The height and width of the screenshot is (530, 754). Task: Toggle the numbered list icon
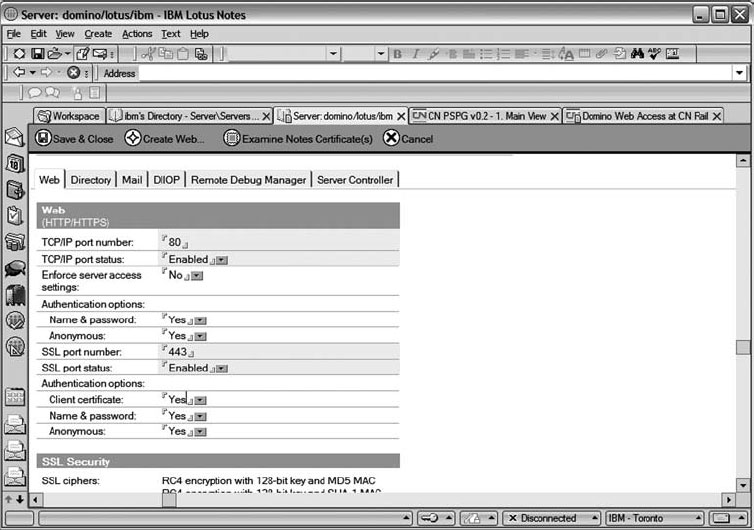(x=503, y=54)
